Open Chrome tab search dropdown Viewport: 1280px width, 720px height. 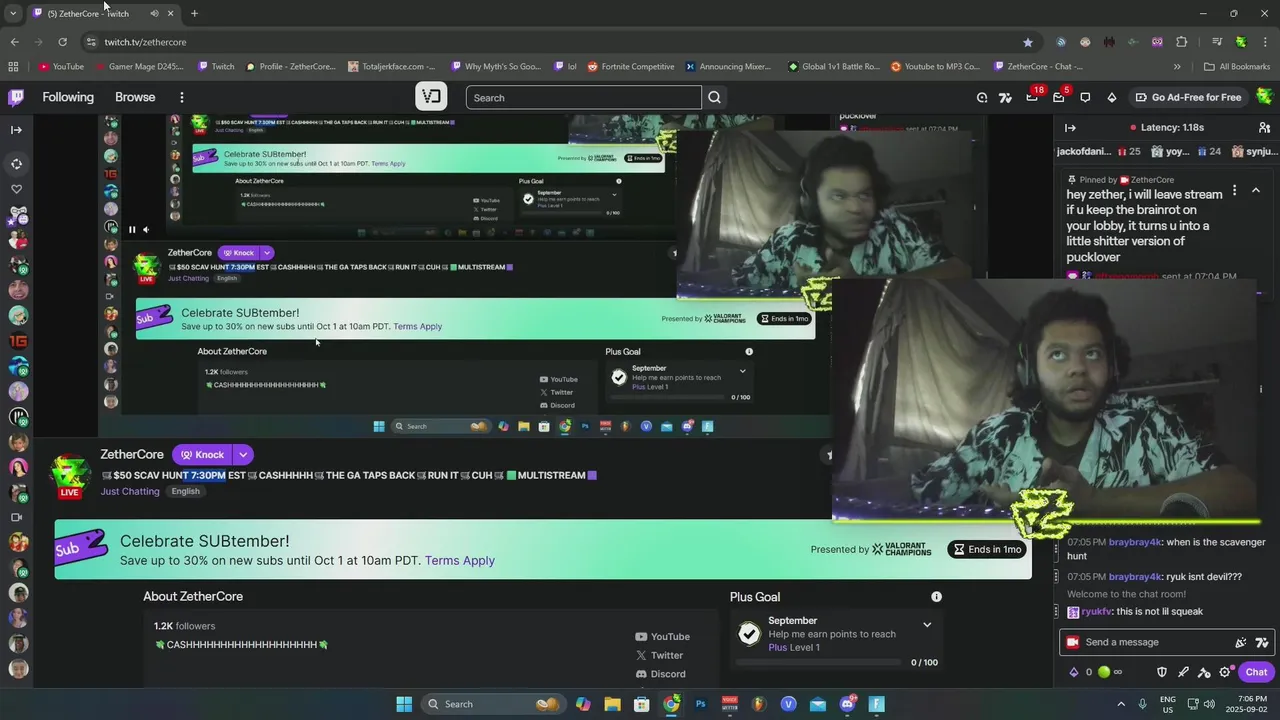pyautogui.click(x=13, y=13)
